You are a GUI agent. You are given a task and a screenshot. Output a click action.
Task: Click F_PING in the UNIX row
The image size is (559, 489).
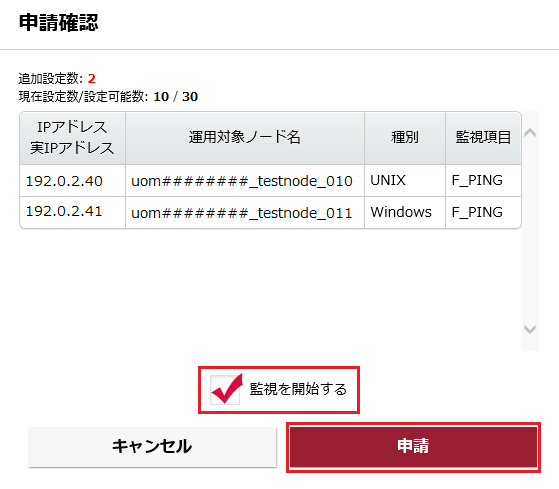click(x=477, y=180)
